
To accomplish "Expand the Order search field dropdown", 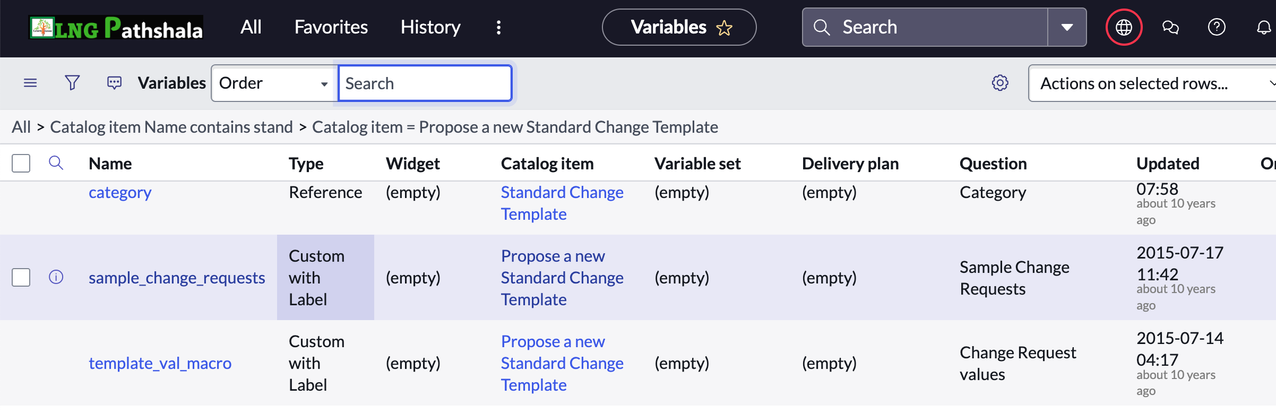I will pos(273,83).
